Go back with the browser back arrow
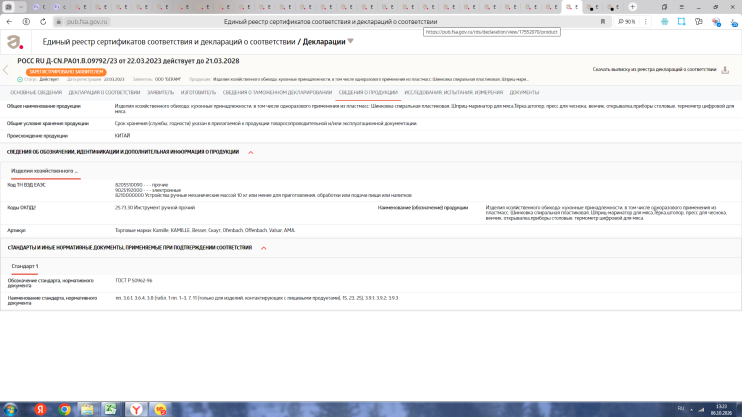The width and height of the screenshot is (742, 417). pyautogui.click(x=9, y=22)
